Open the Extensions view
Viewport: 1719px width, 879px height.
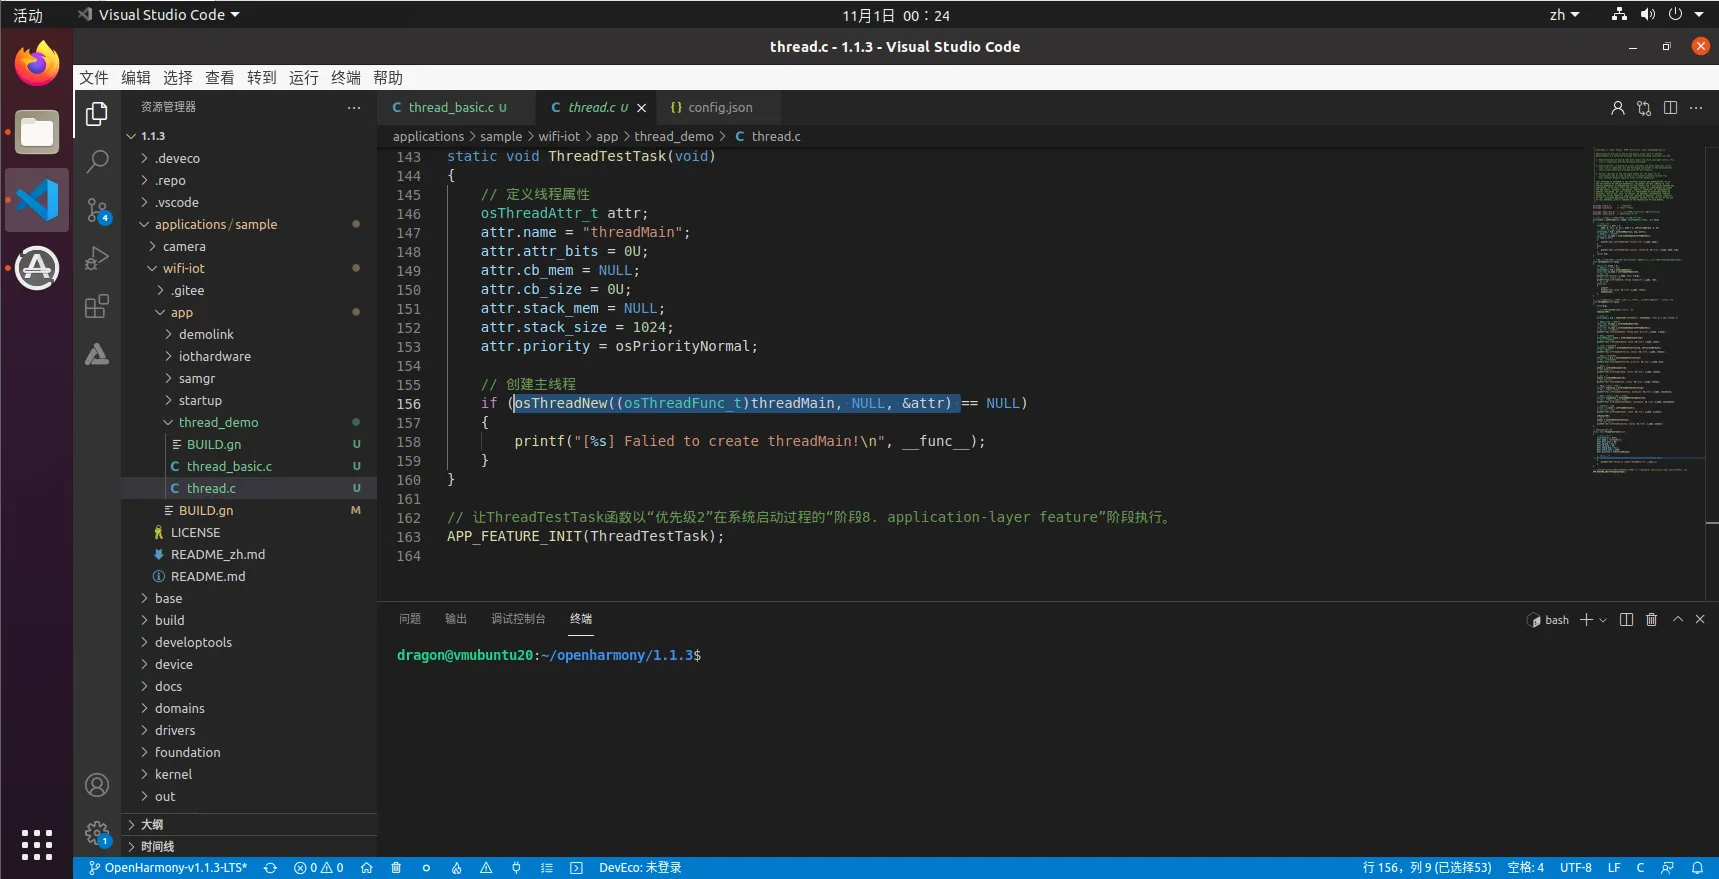click(97, 306)
